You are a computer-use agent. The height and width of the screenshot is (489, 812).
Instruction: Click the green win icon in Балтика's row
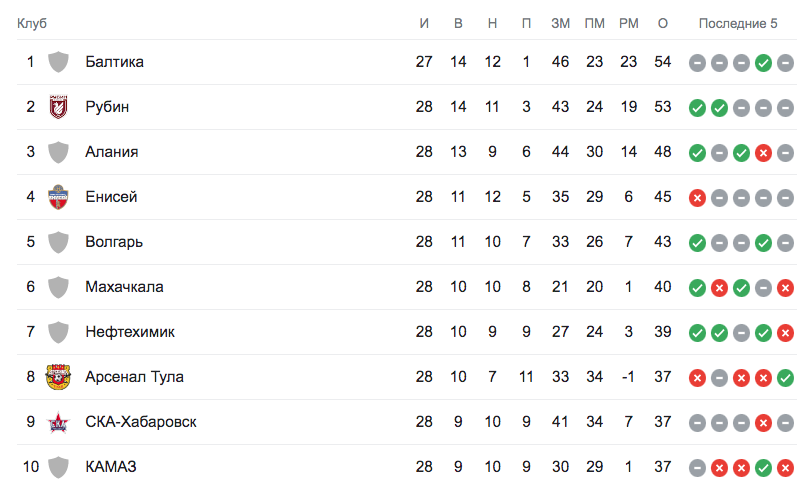[x=763, y=62]
